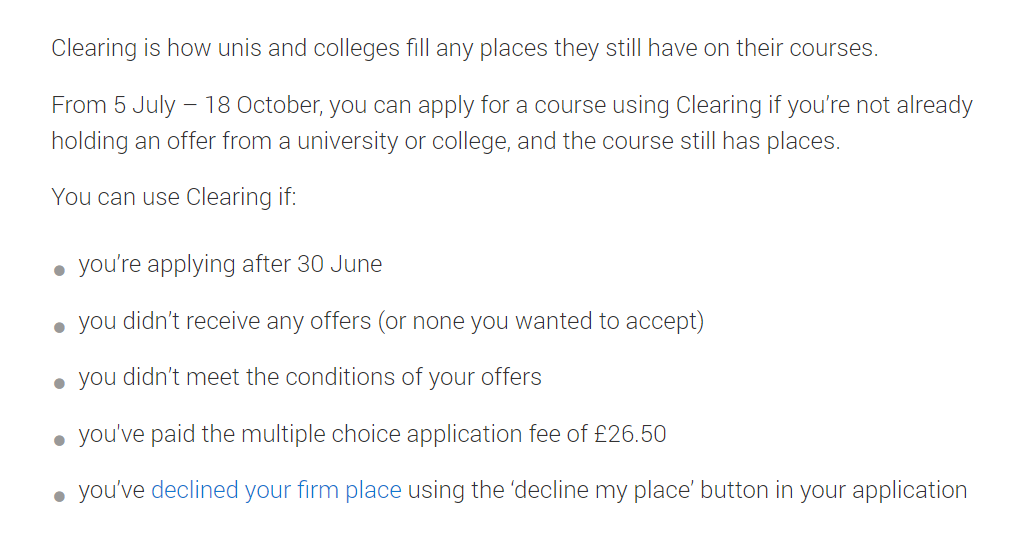
Task: Select the sentence "Clearing is how unis and colleges"
Action: coord(464,48)
